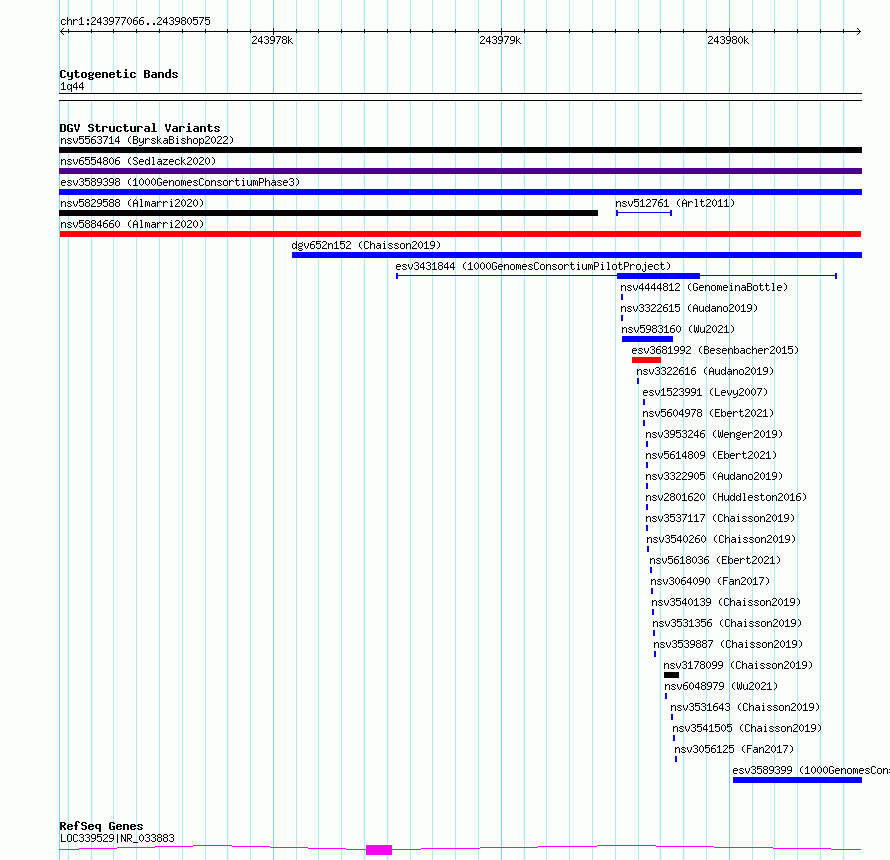Open nsv512761 (Arlt2011) label

675,203
